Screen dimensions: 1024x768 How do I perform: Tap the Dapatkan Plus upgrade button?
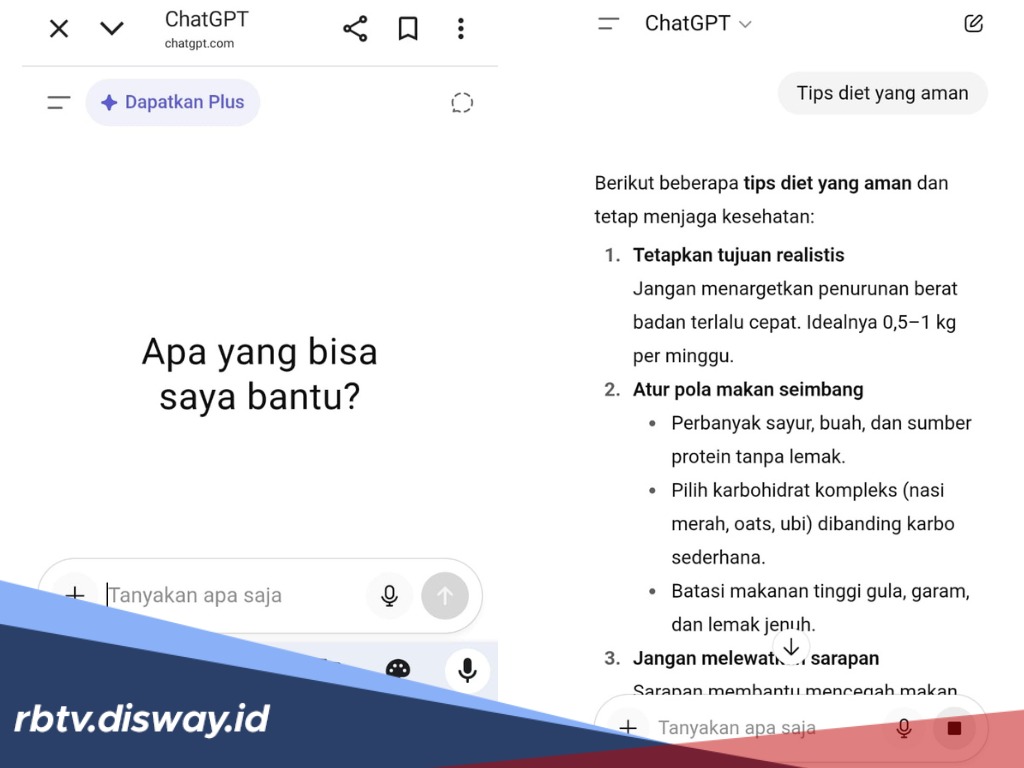(x=172, y=102)
